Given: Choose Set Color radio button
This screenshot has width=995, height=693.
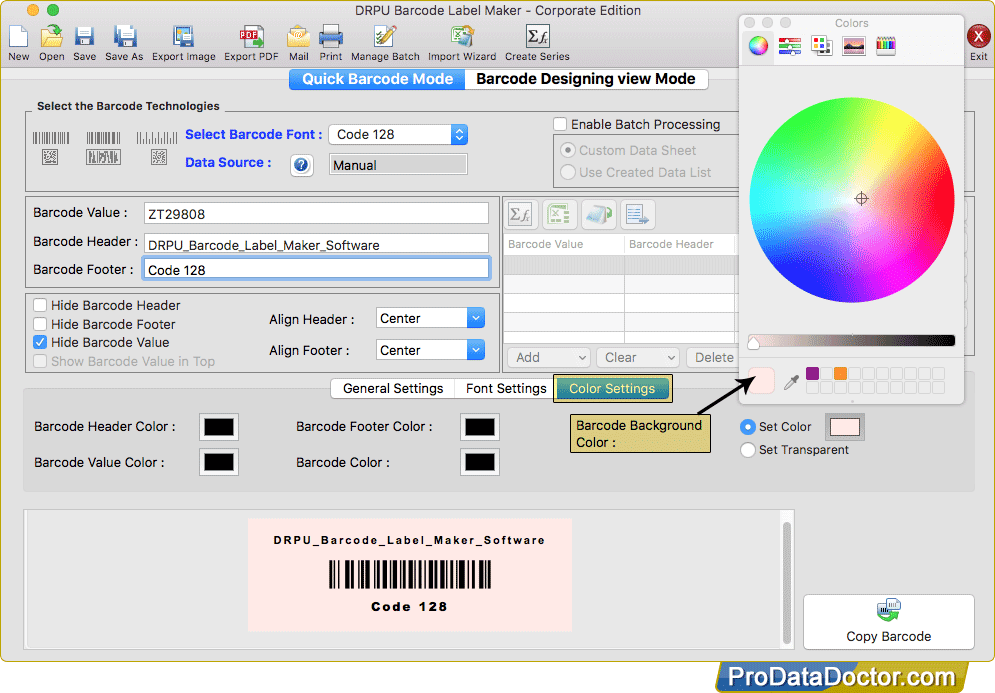Looking at the screenshot, I should (x=748, y=427).
